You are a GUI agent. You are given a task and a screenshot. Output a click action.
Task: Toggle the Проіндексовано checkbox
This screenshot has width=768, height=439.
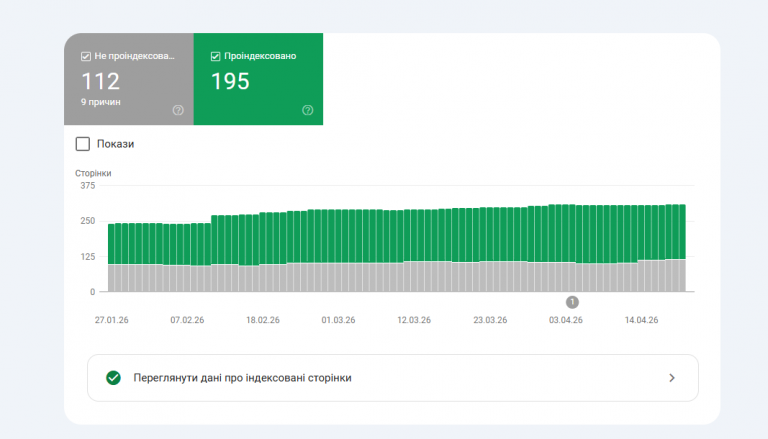pyautogui.click(x=215, y=56)
